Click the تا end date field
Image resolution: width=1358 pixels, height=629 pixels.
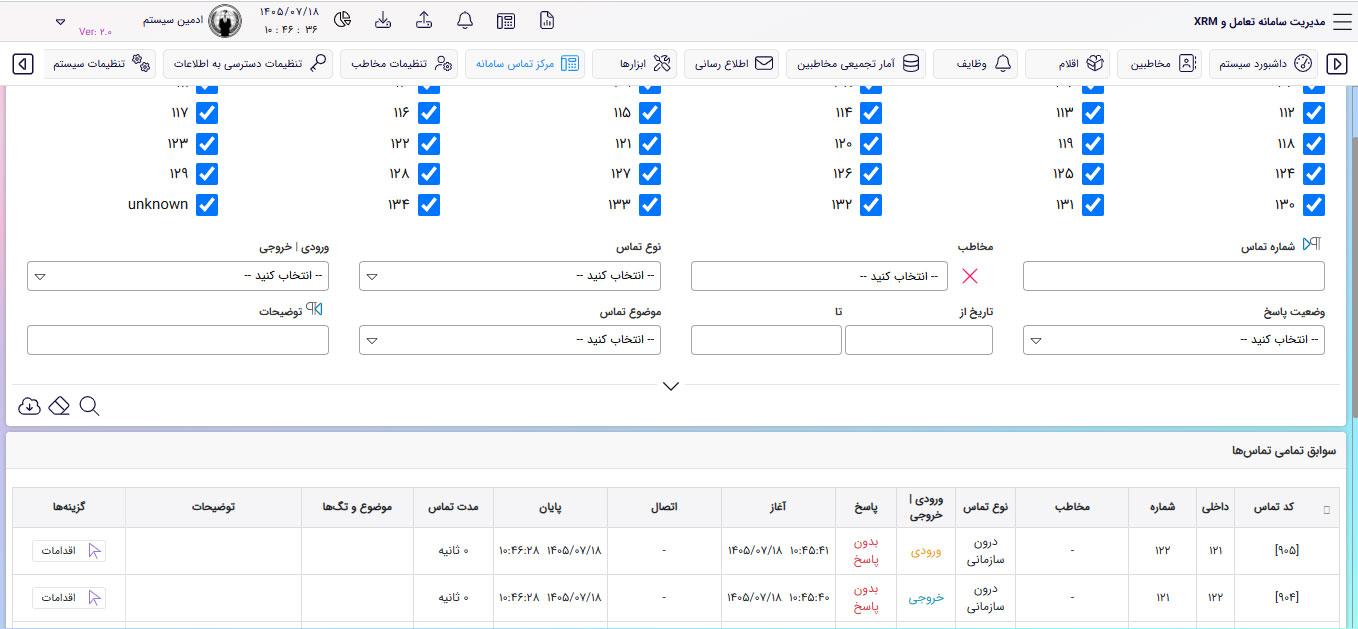coord(766,340)
